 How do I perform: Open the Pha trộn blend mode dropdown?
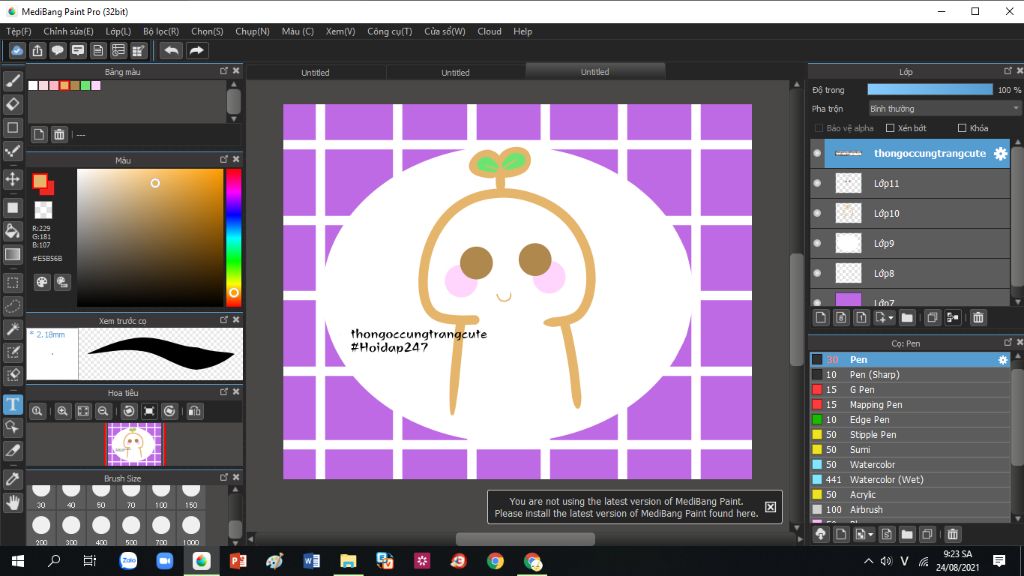[x=943, y=108]
